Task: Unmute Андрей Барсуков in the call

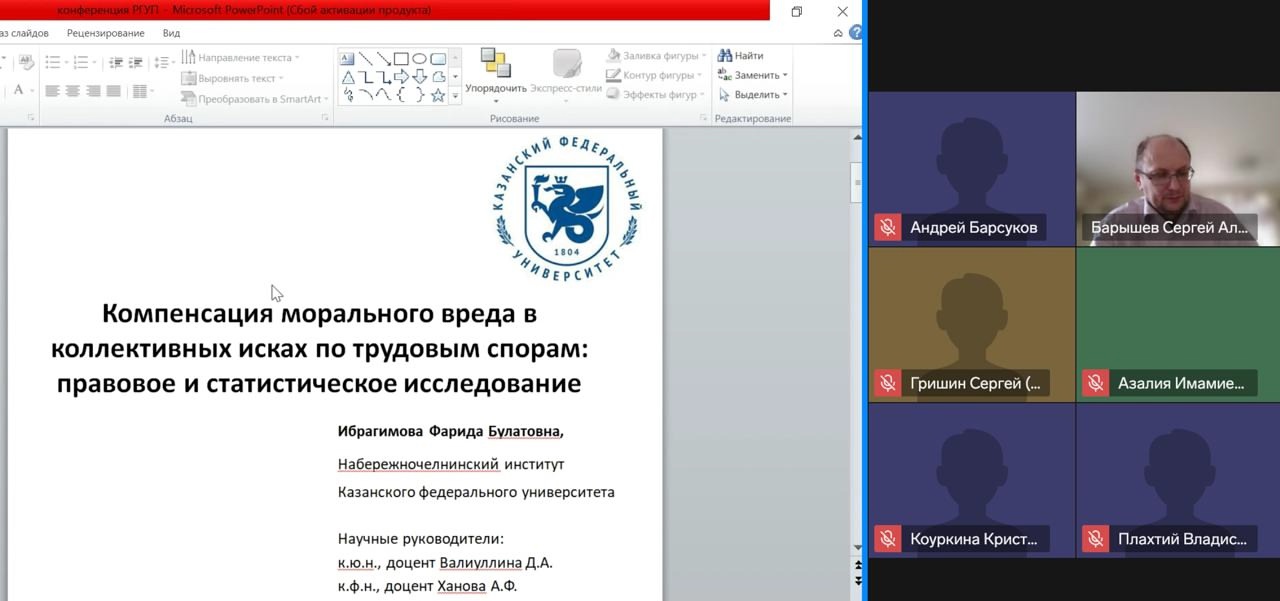Action: click(x=887, y=226)
